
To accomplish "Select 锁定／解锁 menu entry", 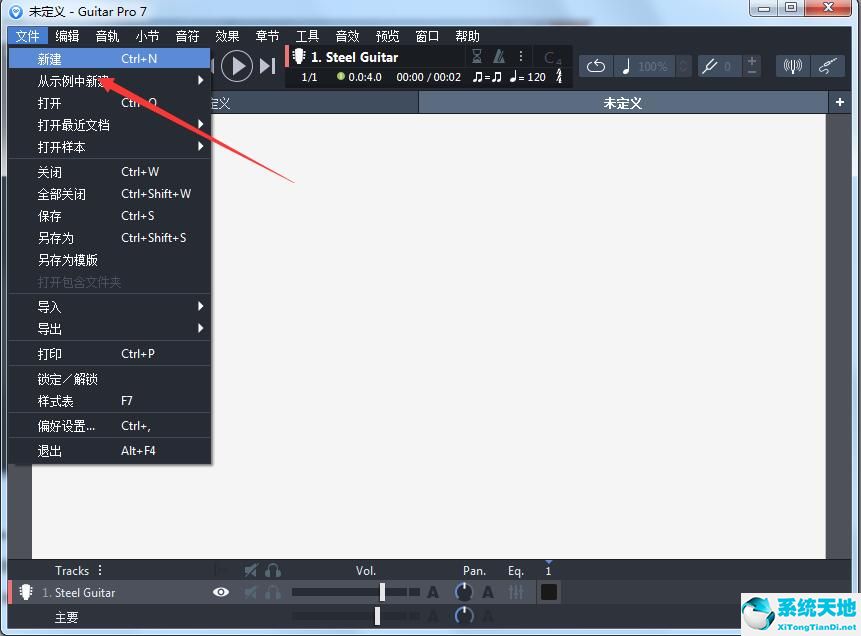I will point(110,379).
